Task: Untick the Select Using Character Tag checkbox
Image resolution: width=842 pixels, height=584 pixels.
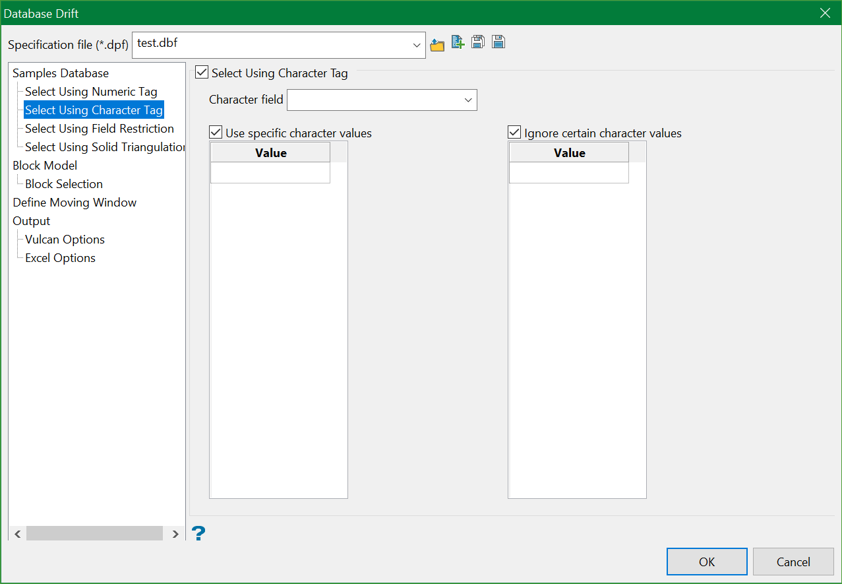Action: click(202, 72)
